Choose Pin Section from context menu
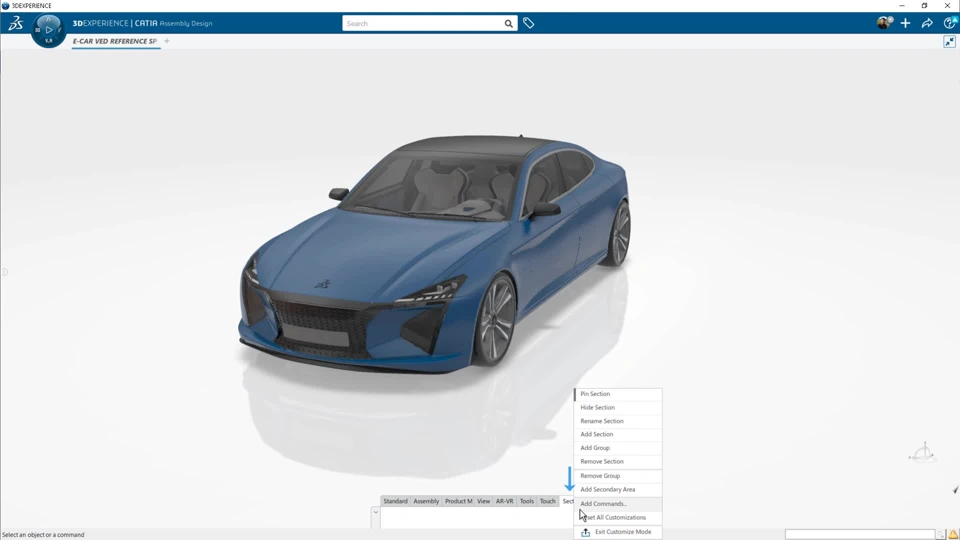The image size is (960, 540). pos(618,394)
